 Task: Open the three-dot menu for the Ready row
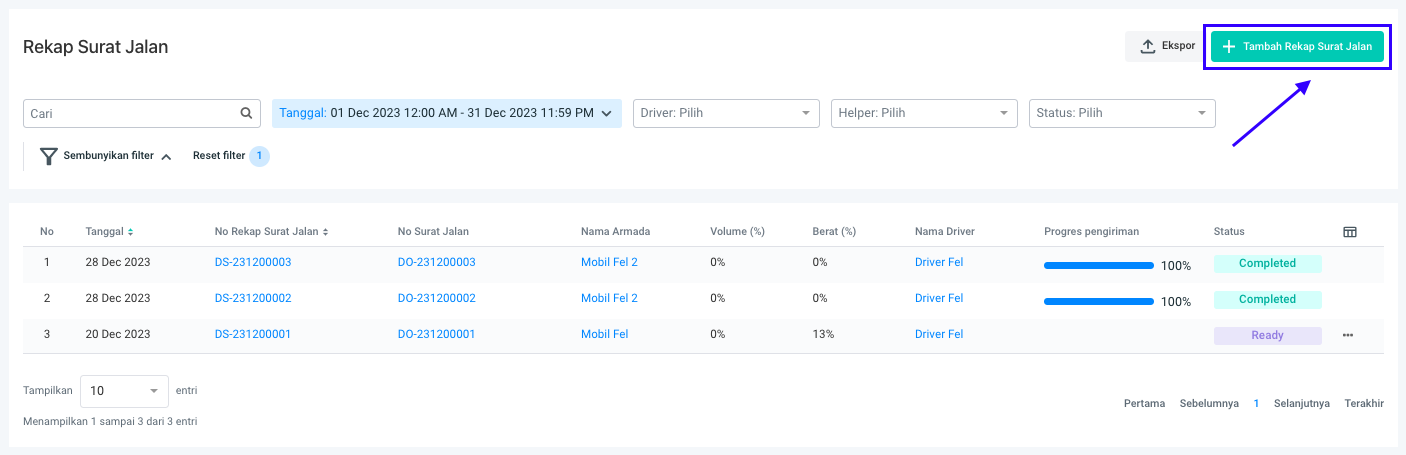click(1348, 335)
